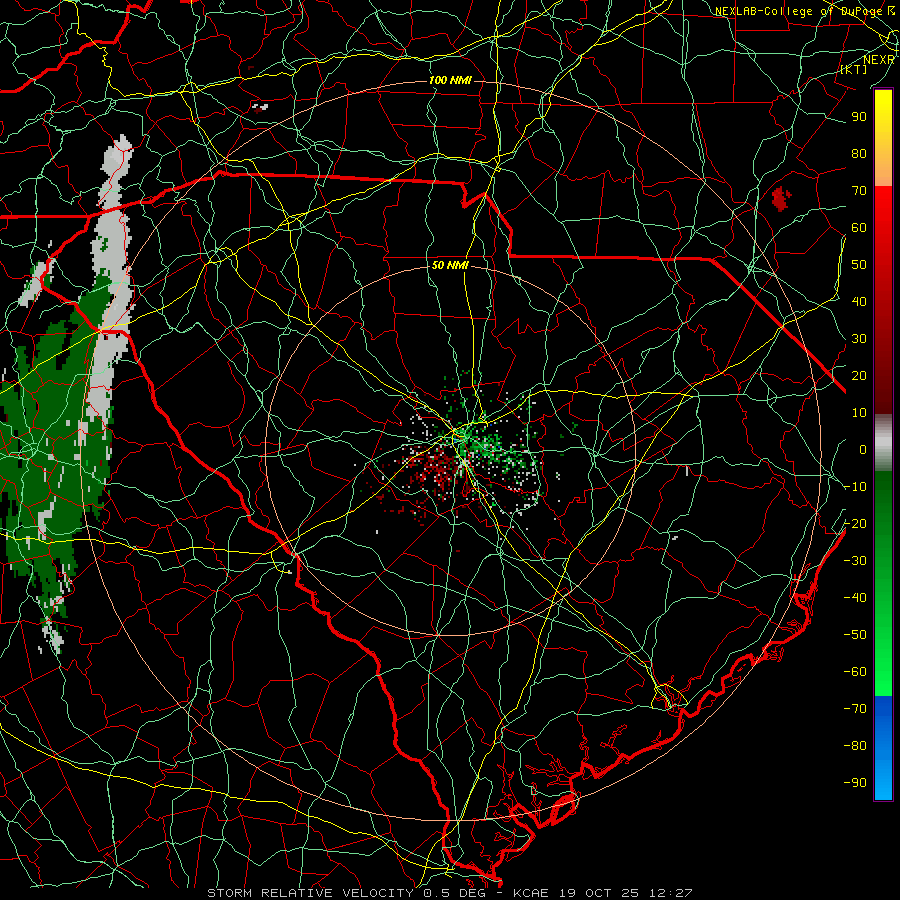Screen dimensions: 900x900
Task: Click the positive 20 value on velocity scale
Action: (x=859, y=376)
